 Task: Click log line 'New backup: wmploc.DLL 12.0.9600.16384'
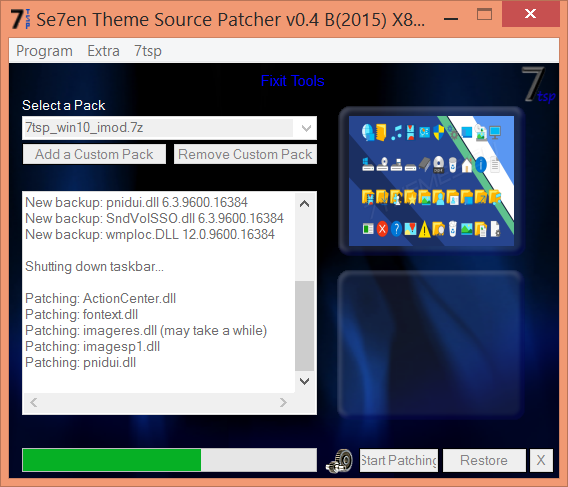pos(150,234)
